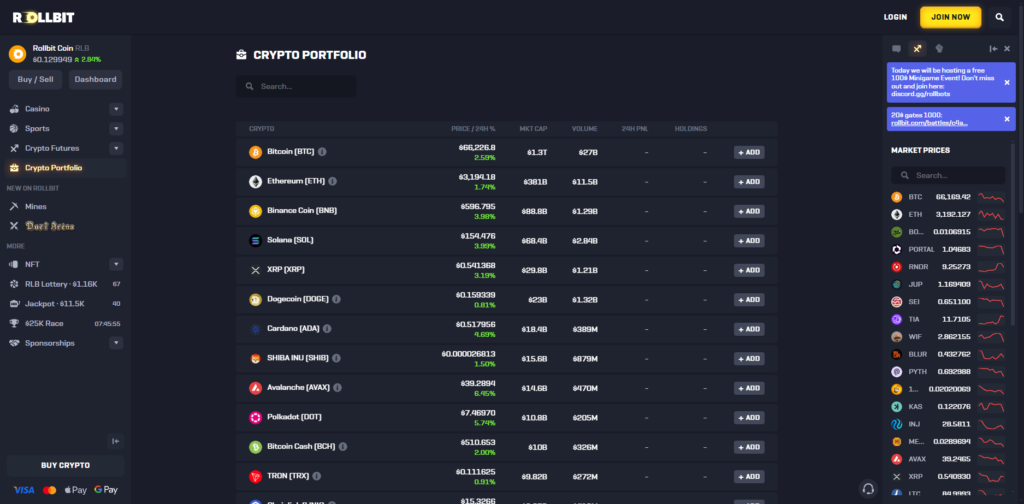Open Crypto Portfolio in the sidebar
Image resolution: width=1024 pixels, height=504 pixels.
[65, 168]
